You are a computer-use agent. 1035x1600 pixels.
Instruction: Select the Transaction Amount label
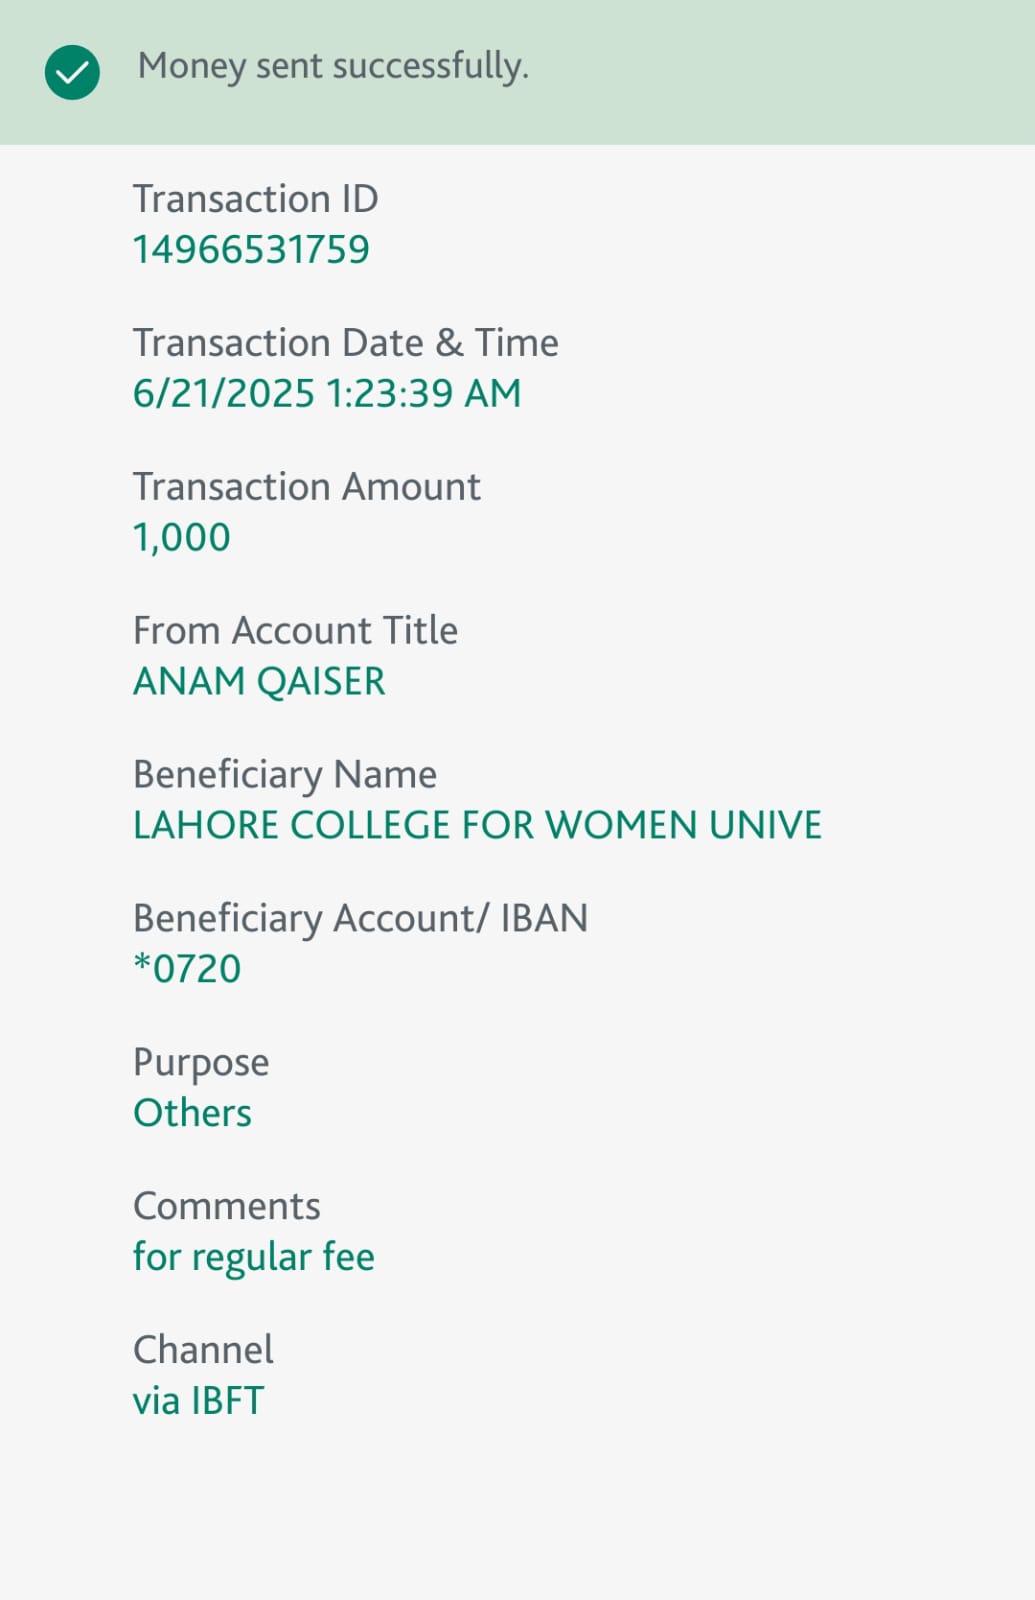pos(306,487)
